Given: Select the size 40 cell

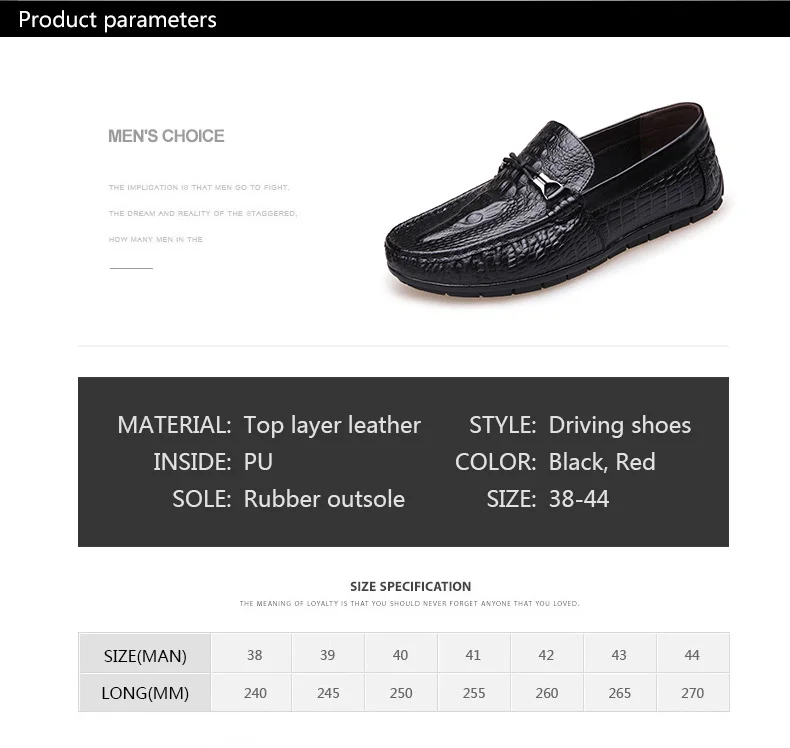Looking at the screenshot, I should [x=400, y=655].
